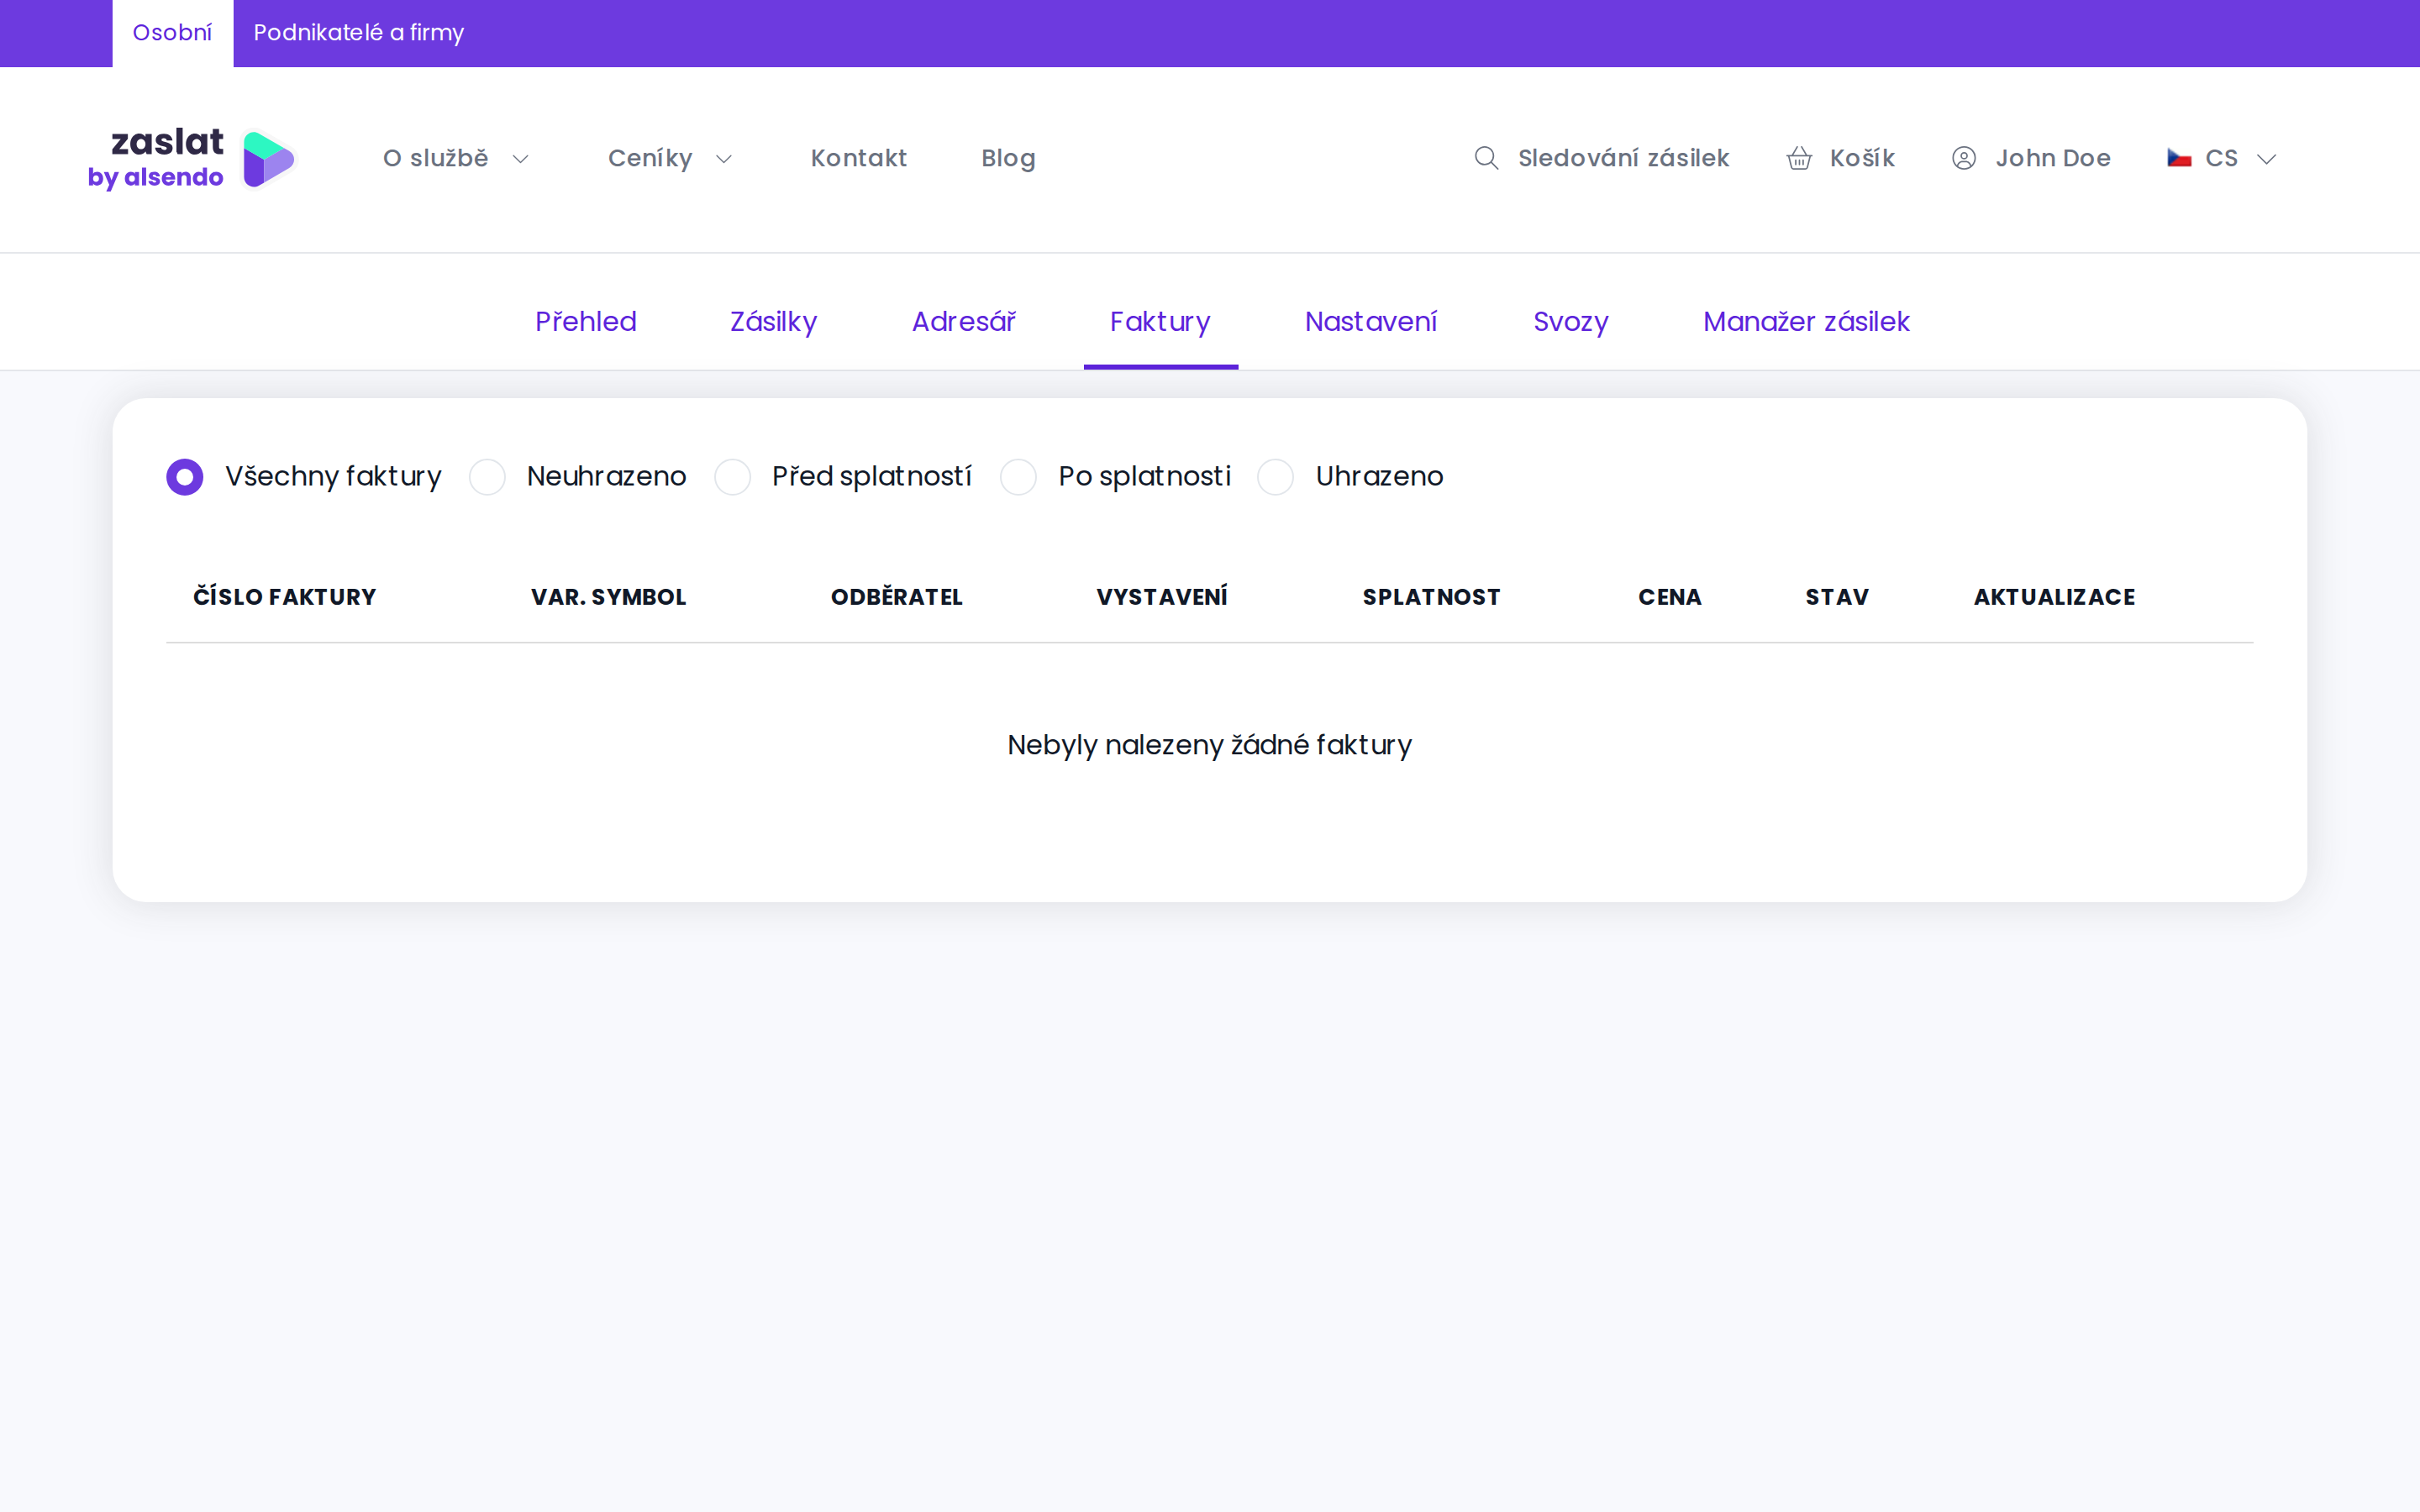Screen dimensions: 2420x1512
Task: Expand the Ceníky dropdown chevron
Action: (x=724, y=159)
